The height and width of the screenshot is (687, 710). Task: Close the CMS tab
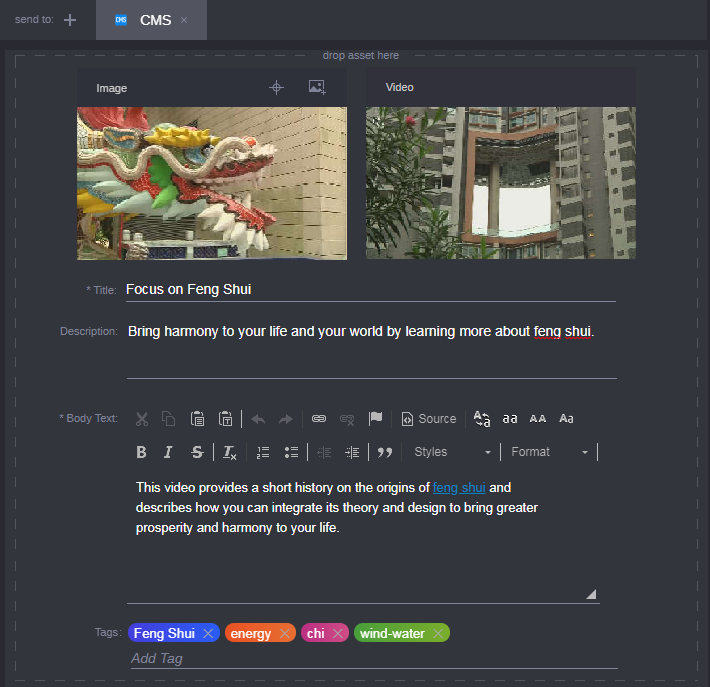coord(184,20)
